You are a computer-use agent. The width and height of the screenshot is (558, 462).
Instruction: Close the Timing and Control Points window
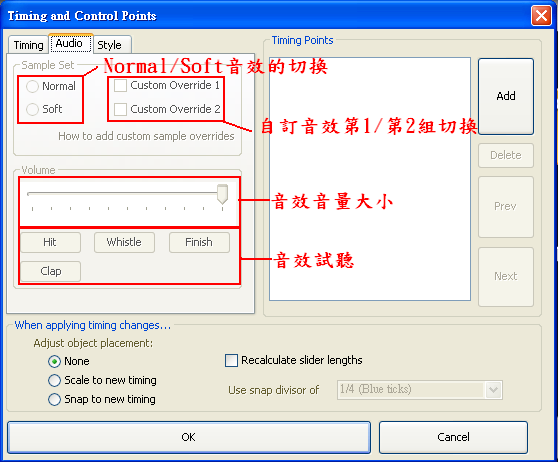(x=541, y=16)
